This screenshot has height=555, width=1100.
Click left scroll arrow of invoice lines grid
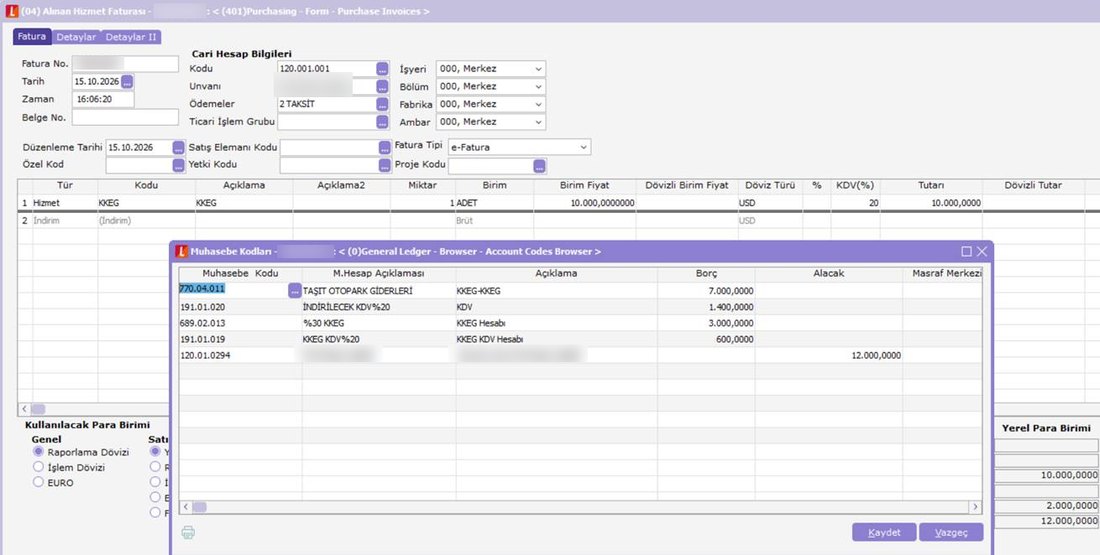(25, 408)
